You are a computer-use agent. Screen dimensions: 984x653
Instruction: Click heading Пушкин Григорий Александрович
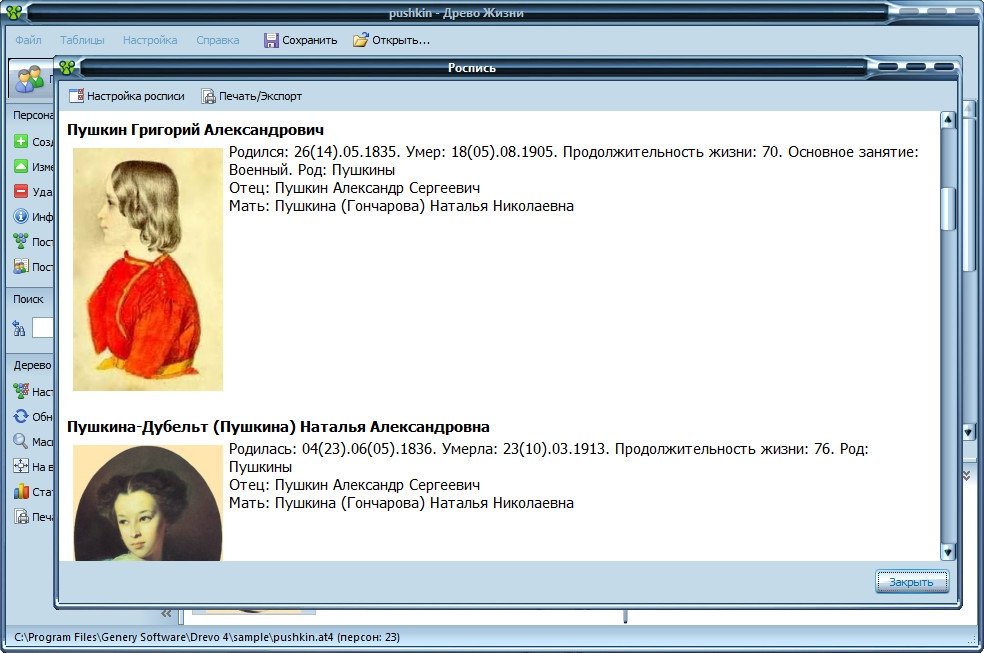(195, 130)
